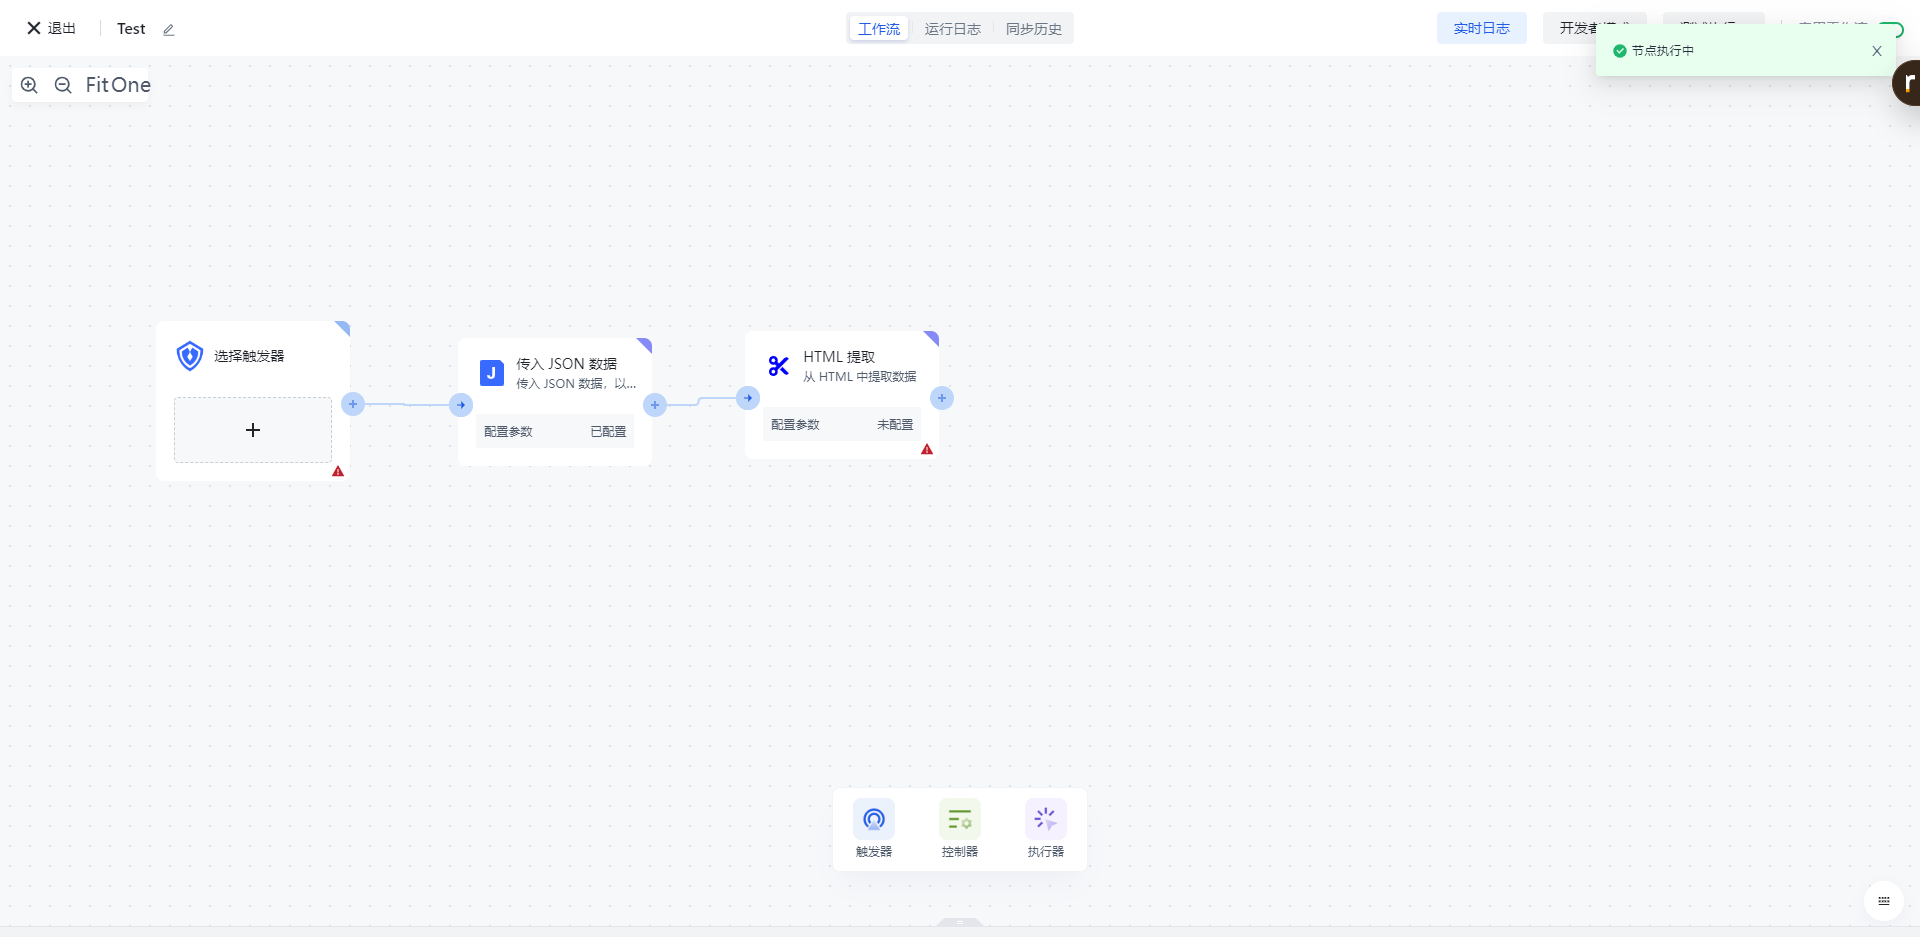This screenshot has height=937, width=1920.
Task: Click the red warning icon on HTML 提取 node
Action: pos(927,450)
